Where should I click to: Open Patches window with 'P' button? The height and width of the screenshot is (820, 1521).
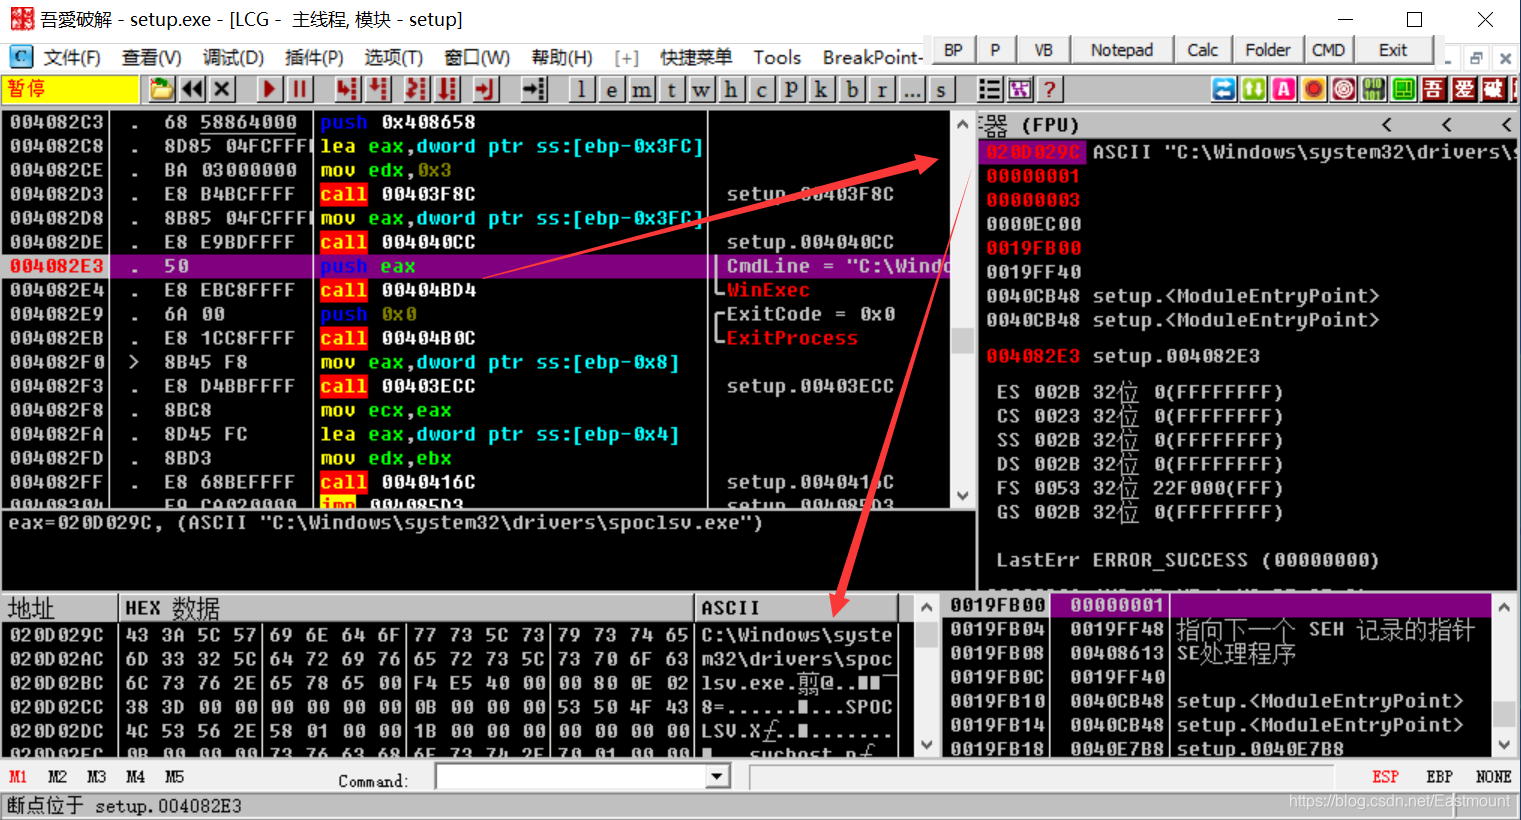click(792, 90)
